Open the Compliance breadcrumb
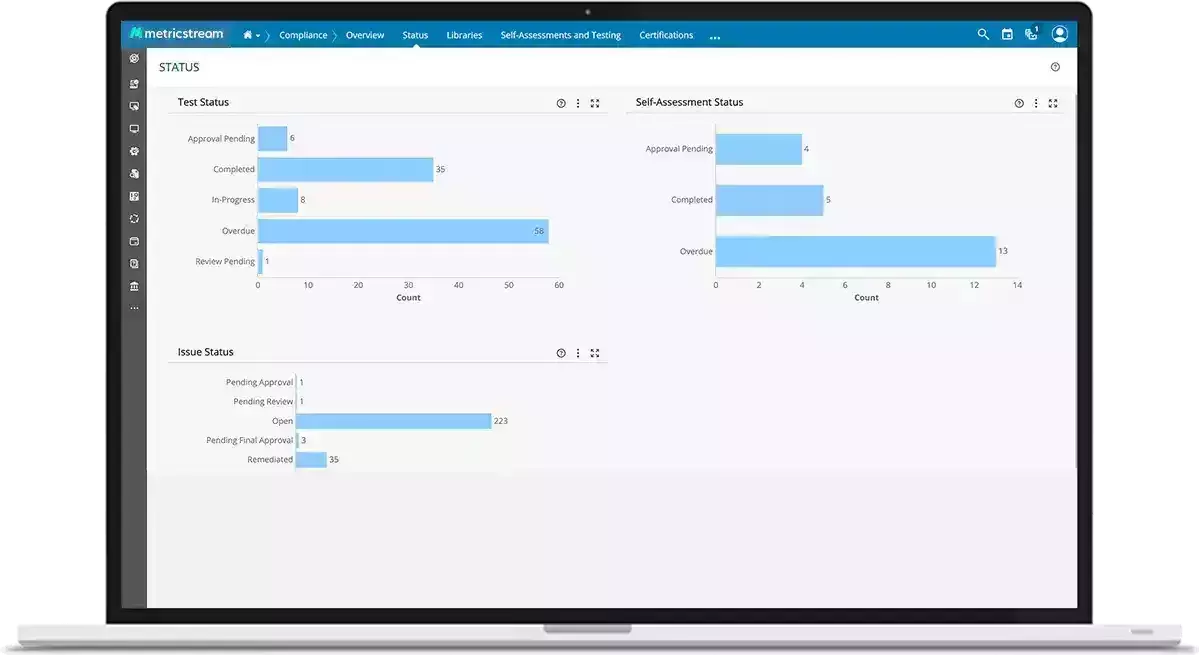The width and height of the screenshot is (1200, 655). (x=303, y=35)
